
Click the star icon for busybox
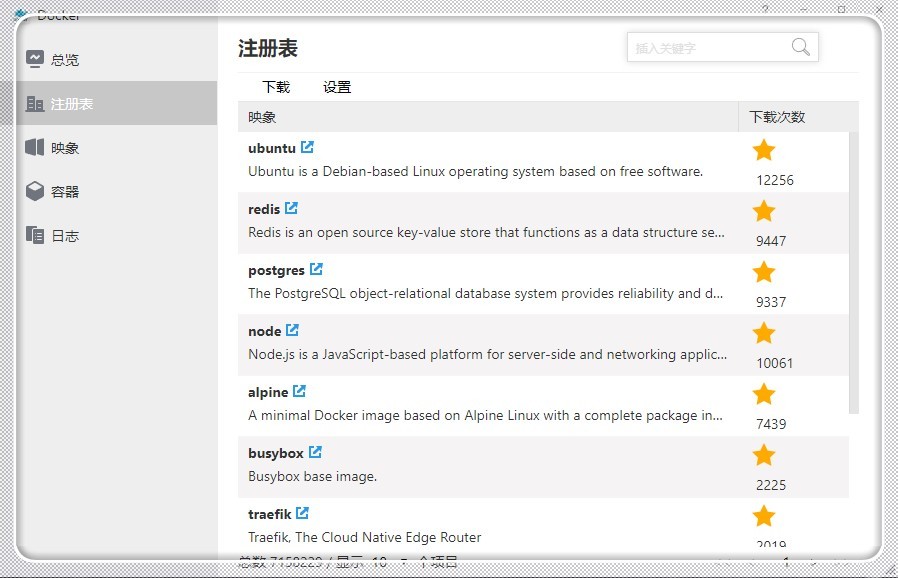click(x=764, y=455)
